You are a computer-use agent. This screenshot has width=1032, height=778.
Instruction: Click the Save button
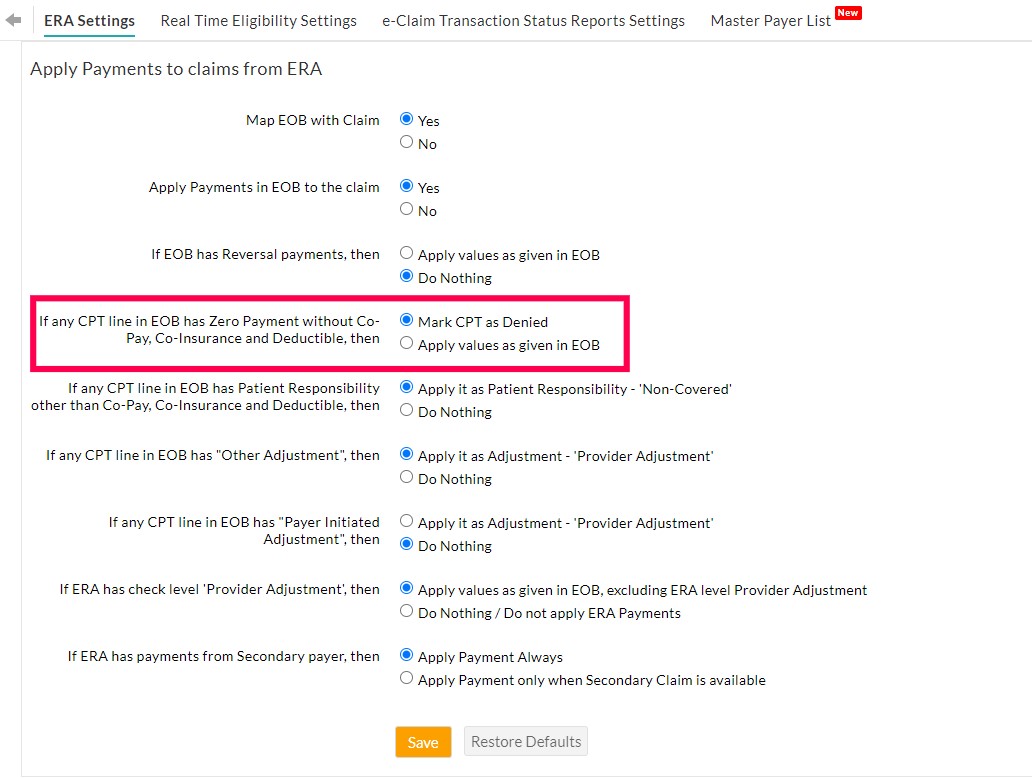point(423,742)
